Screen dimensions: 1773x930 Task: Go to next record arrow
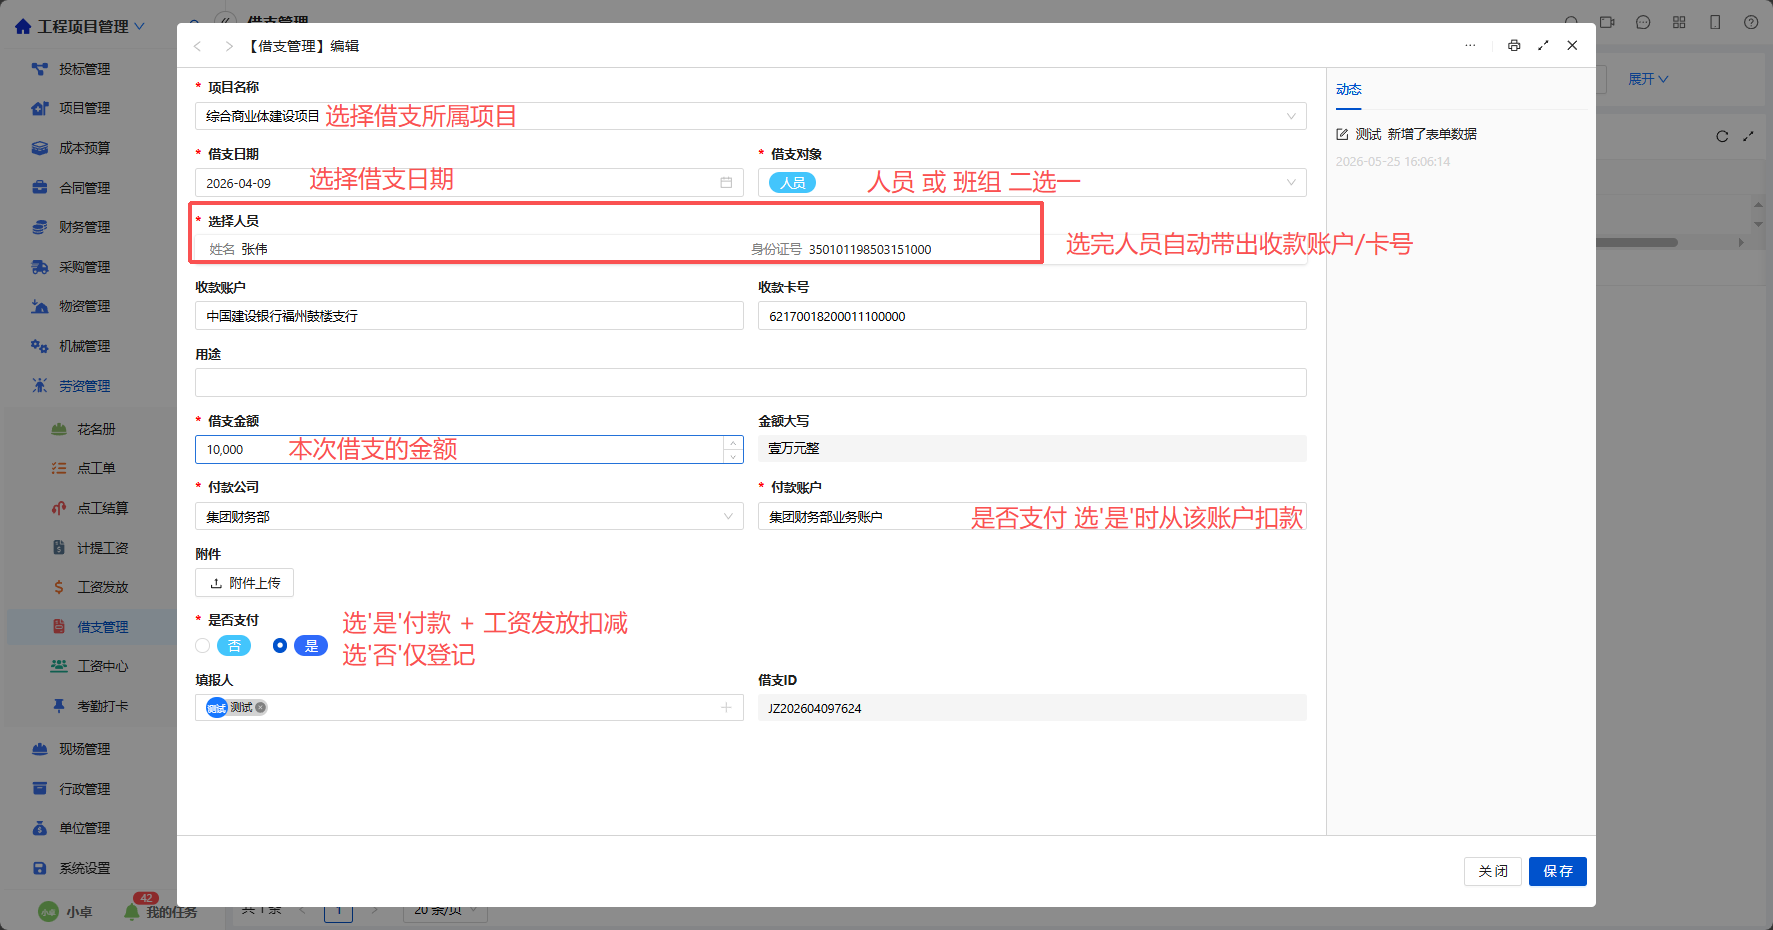229,46
